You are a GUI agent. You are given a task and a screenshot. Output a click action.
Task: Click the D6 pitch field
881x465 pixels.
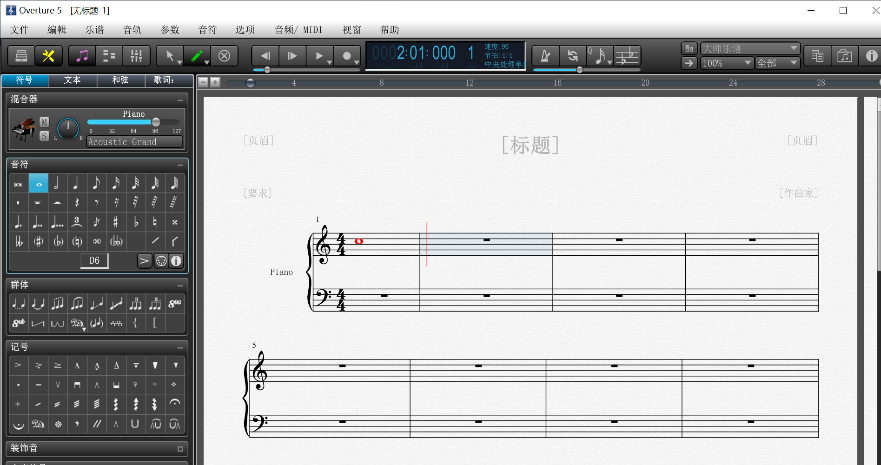(x=94, y=261)
